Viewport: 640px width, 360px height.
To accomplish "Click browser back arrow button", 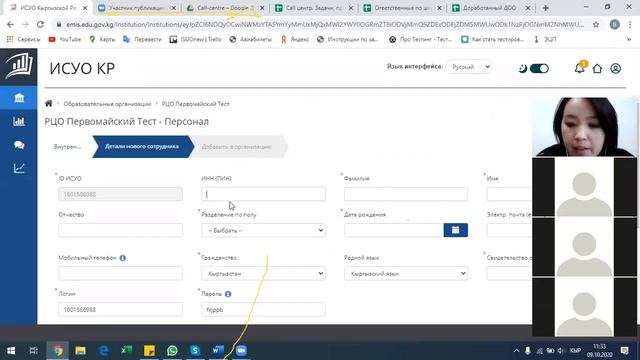I will coord(10,24).
